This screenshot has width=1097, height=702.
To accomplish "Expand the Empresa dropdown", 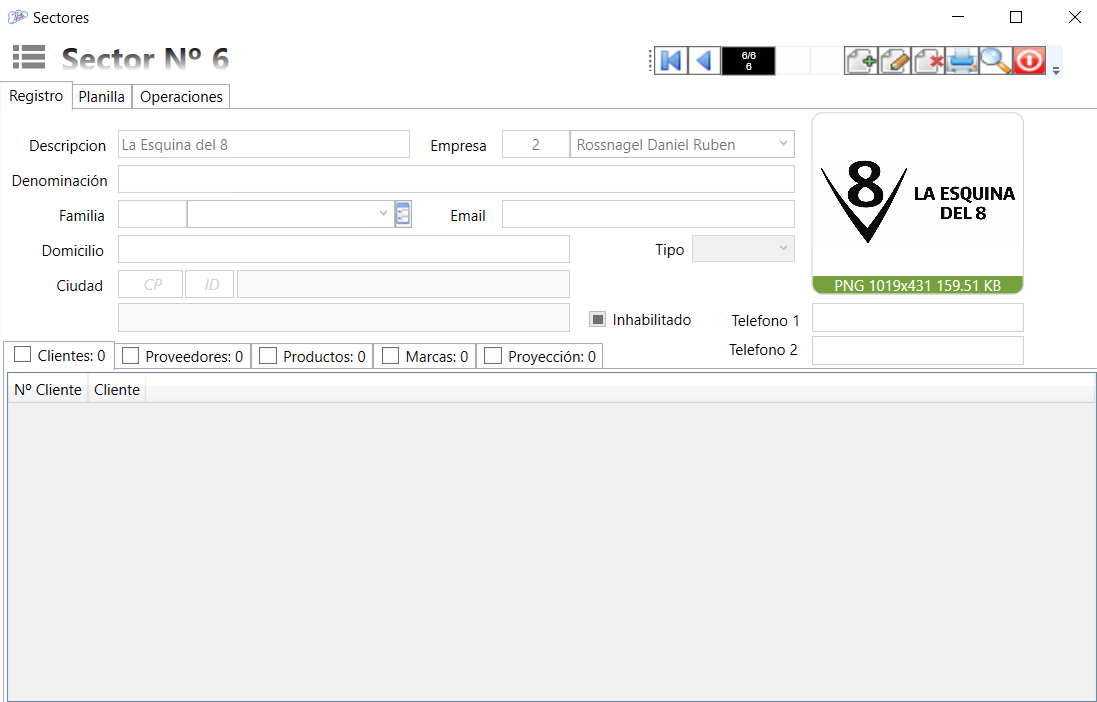I will 783,144.
